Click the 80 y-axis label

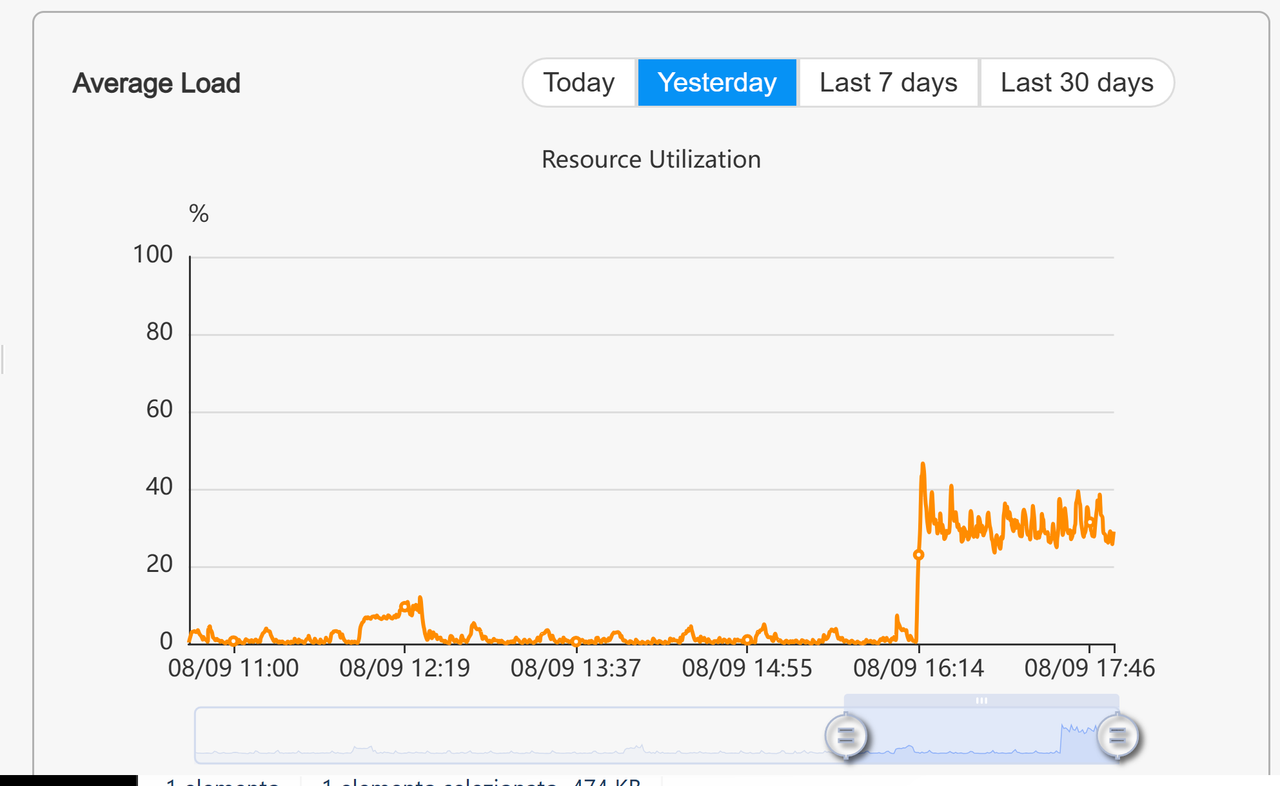click(x=160, y=332)
